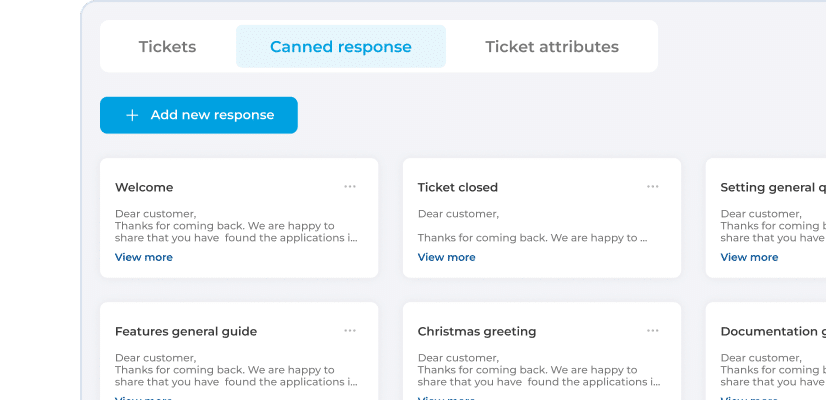Open the Ticket attributes tab
This screenshot has width=826, height=400.
click(551, 47)
